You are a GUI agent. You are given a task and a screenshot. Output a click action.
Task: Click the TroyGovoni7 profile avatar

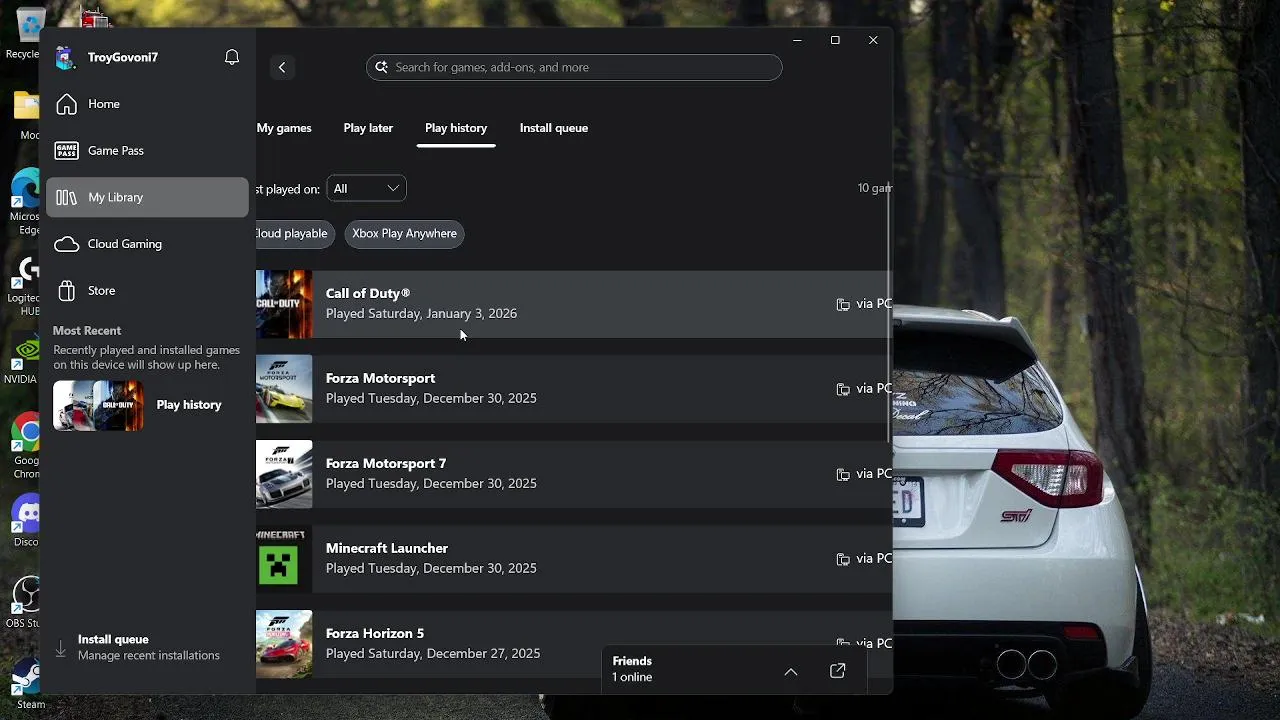[66, 58]
